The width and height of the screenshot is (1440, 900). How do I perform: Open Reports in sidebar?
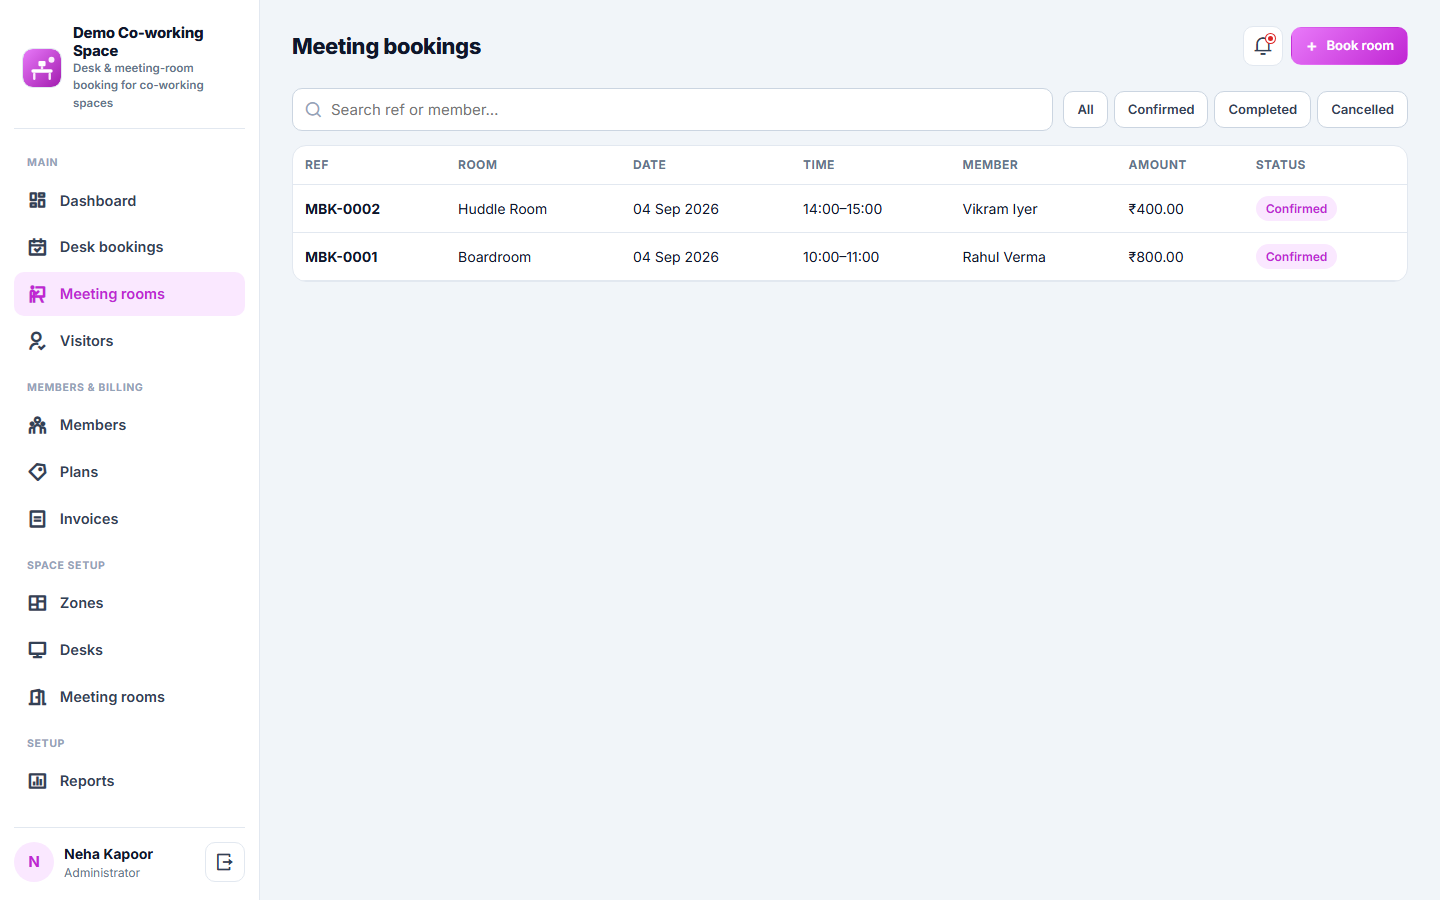point(129,781)
